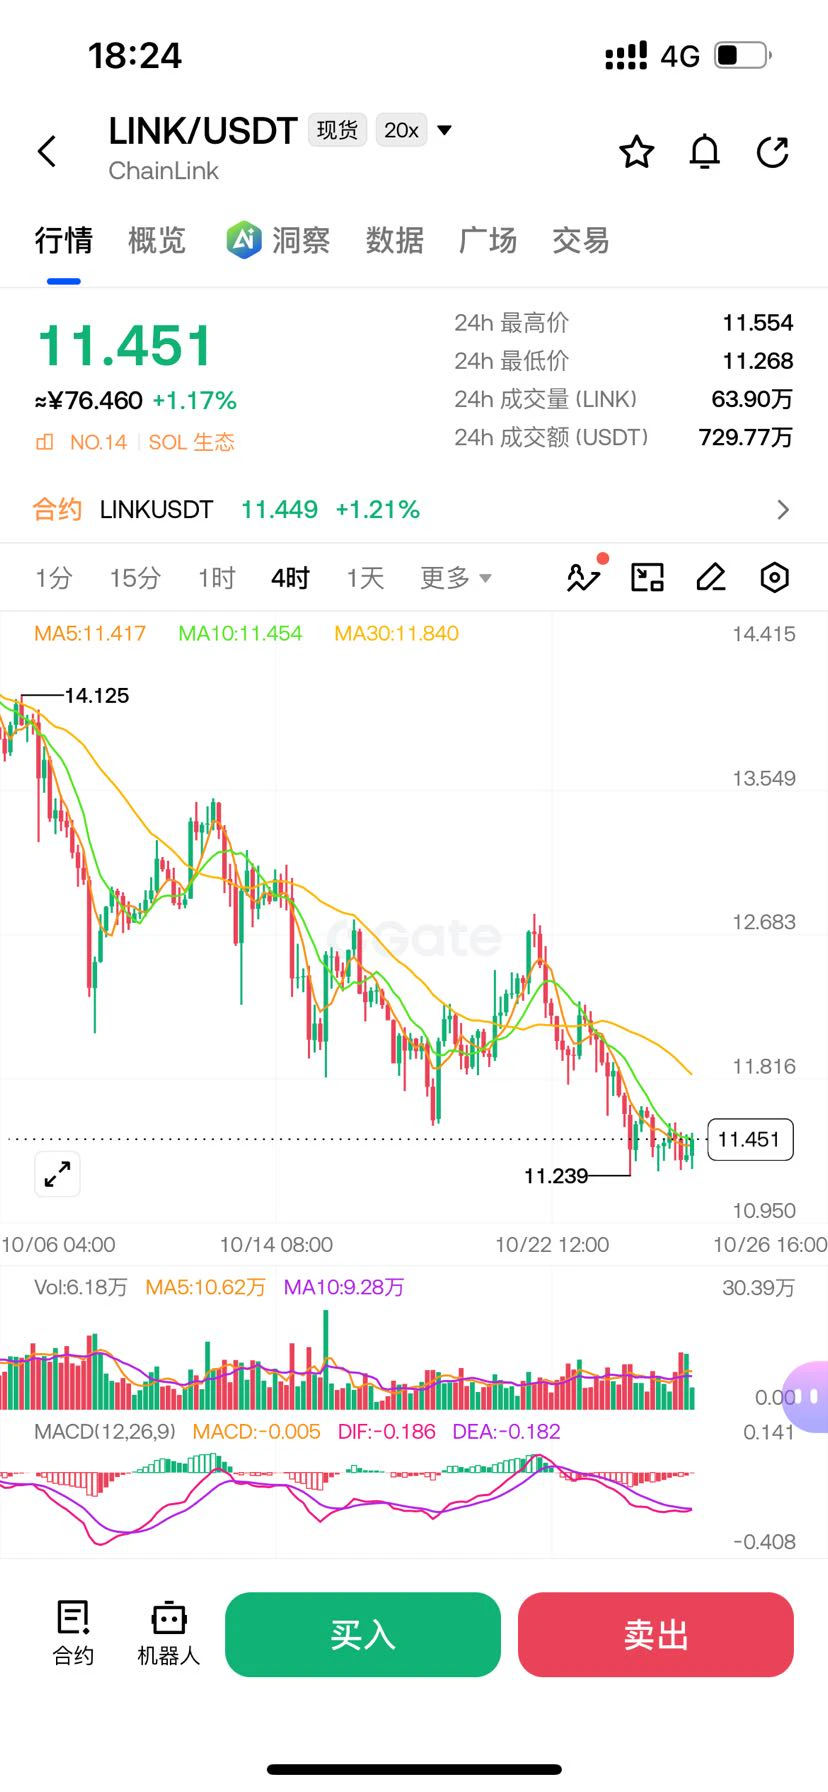Tap the 24h 最高价 value 11.554

pyautogui.click(x=758, y=323)
